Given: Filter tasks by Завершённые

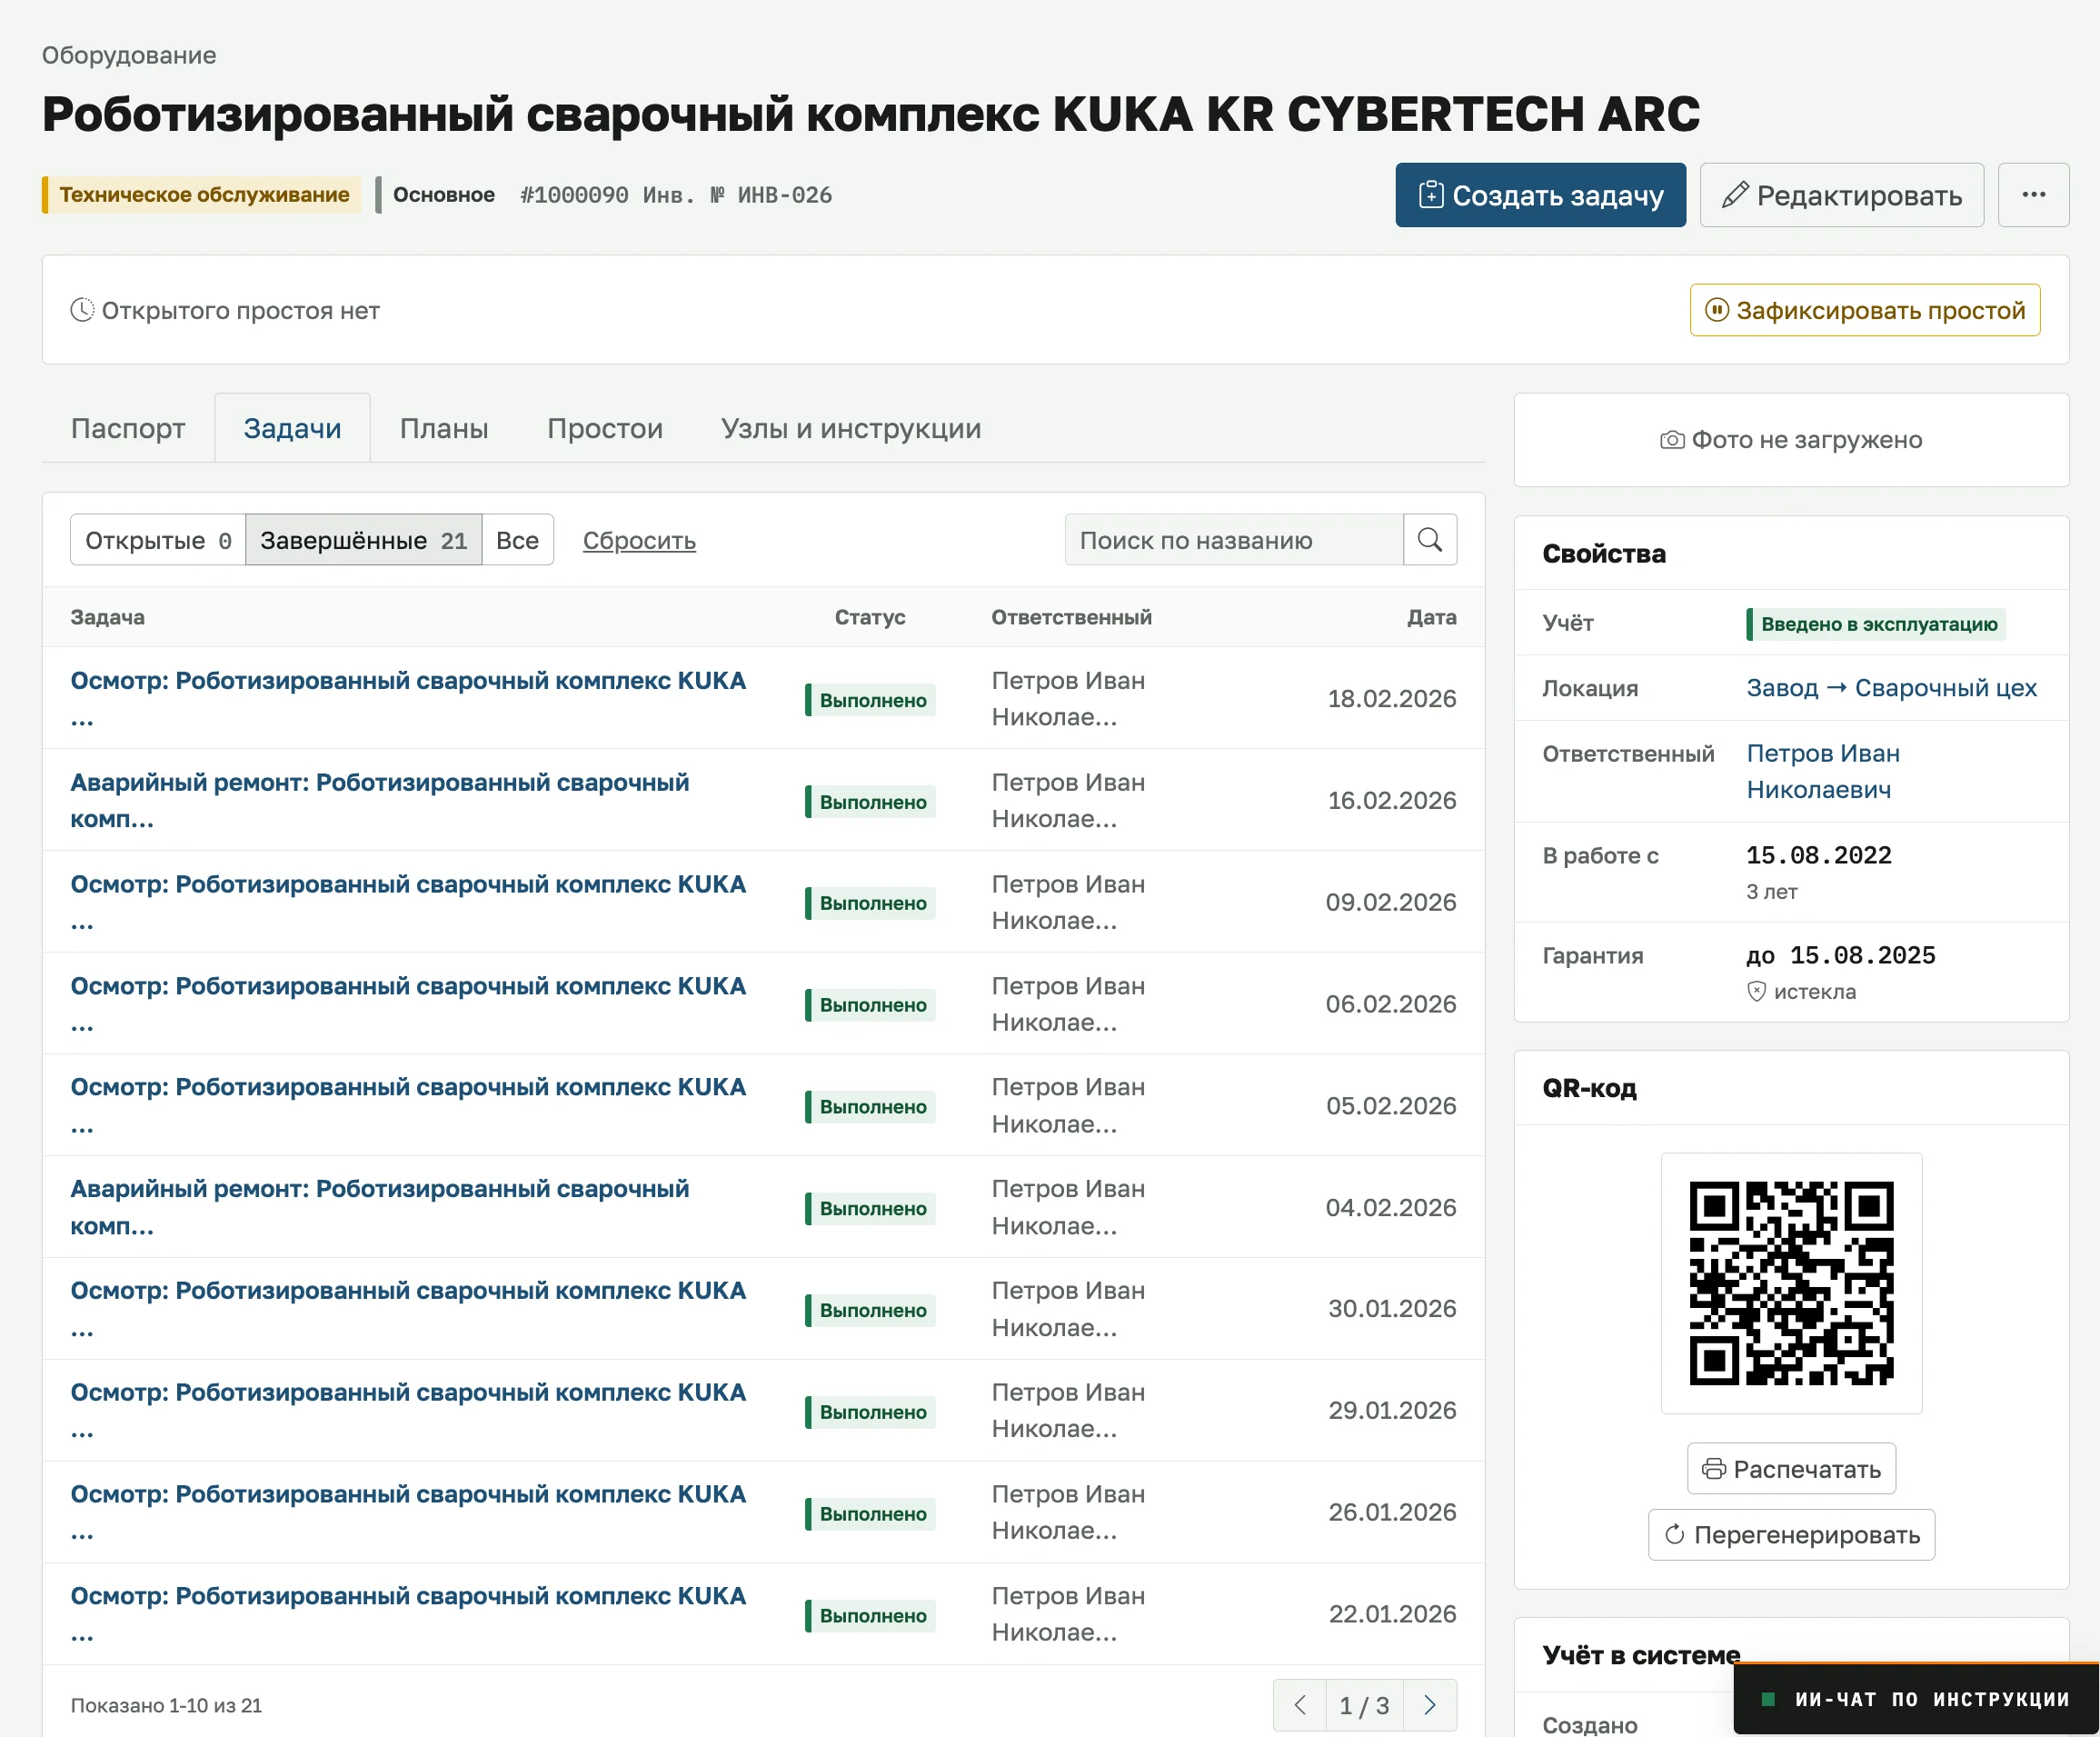Looking at the screenshot, I should click(x=364, y=540).
